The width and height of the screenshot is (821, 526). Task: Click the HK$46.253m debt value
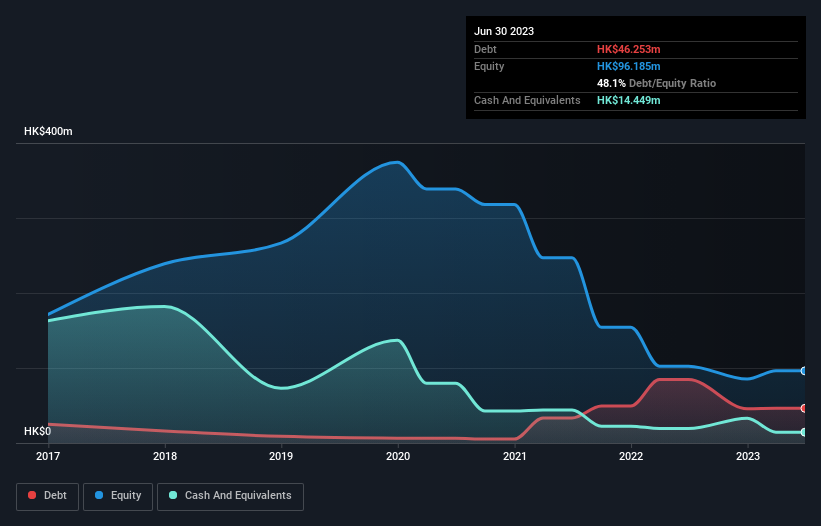(628, 49)
